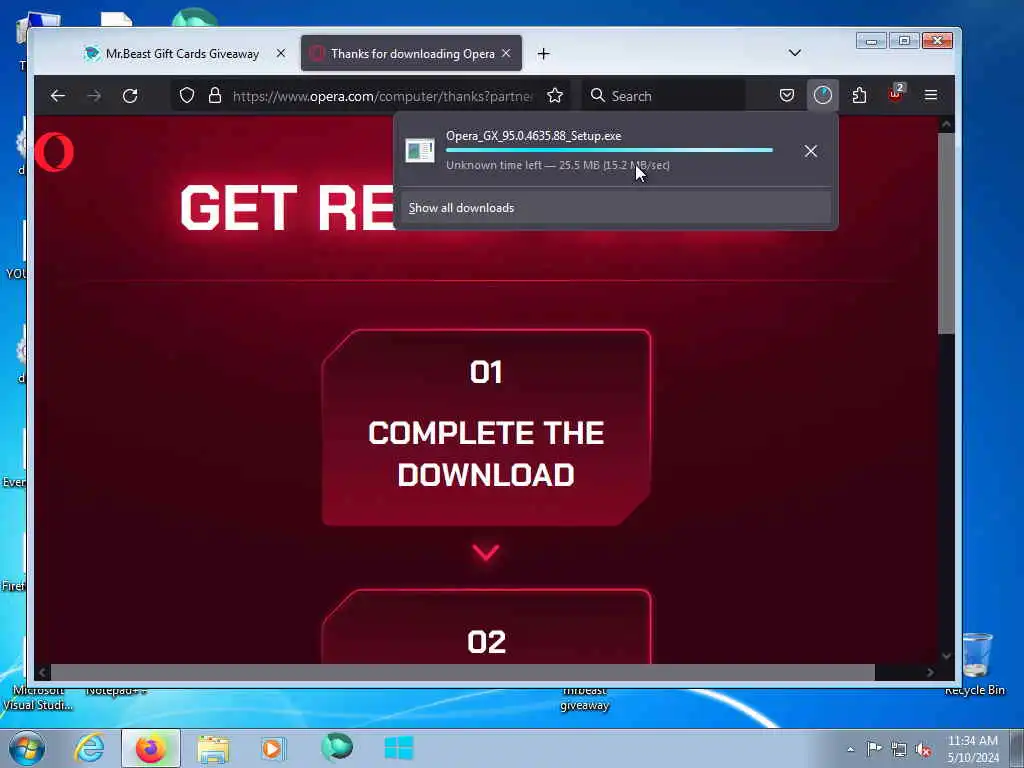Click the muted volume tray icon

click(923, 749)
